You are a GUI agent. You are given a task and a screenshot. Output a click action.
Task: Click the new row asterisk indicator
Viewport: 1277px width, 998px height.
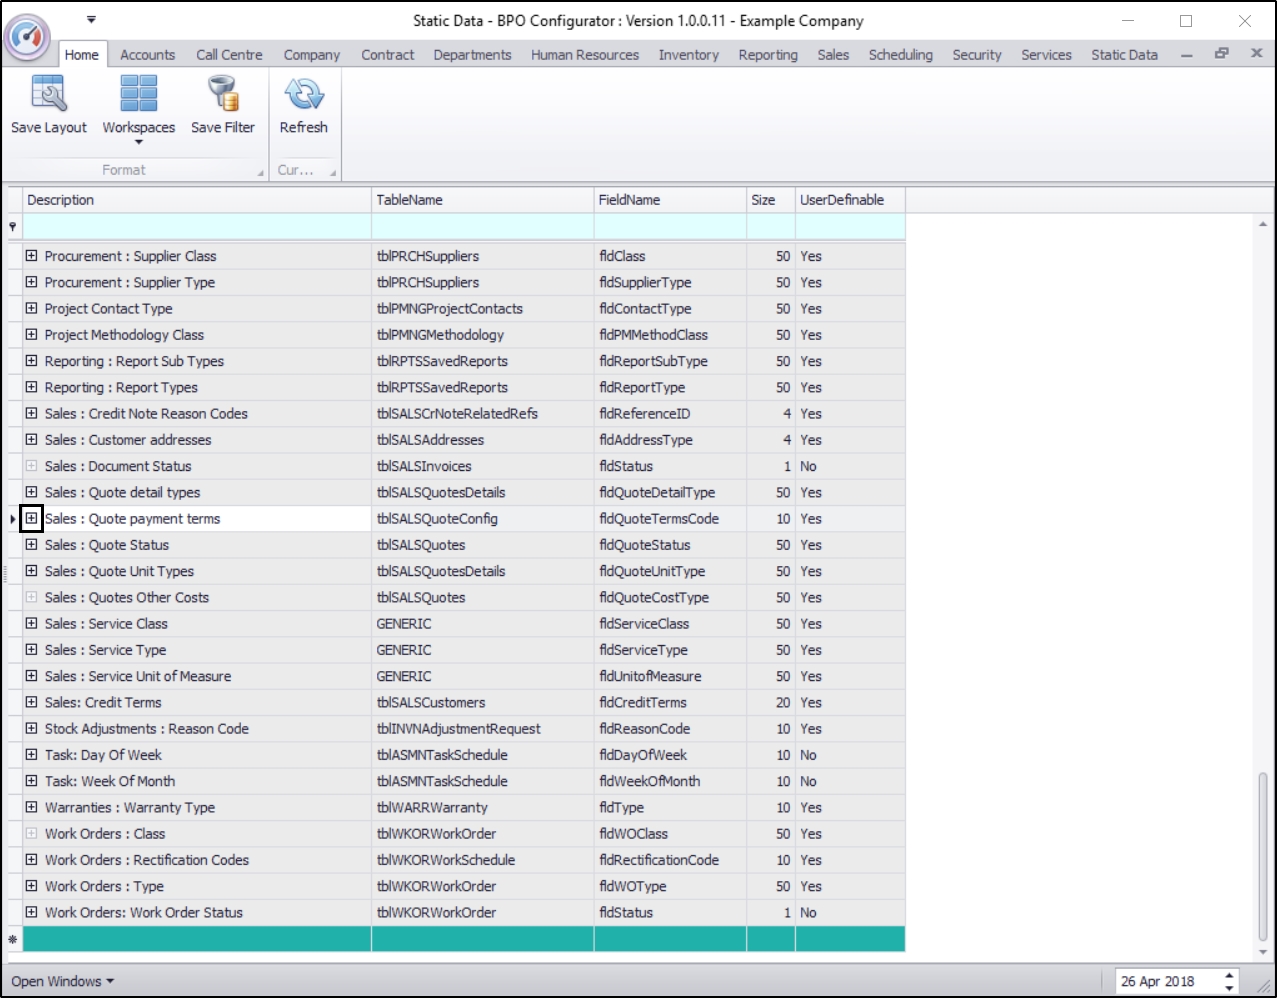(13, 939)
